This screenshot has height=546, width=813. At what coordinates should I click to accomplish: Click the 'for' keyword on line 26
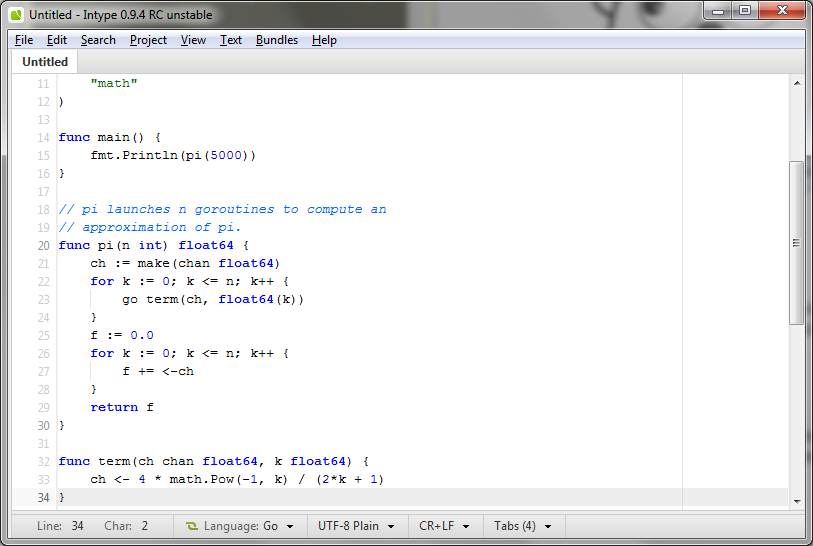coord(102,354)
